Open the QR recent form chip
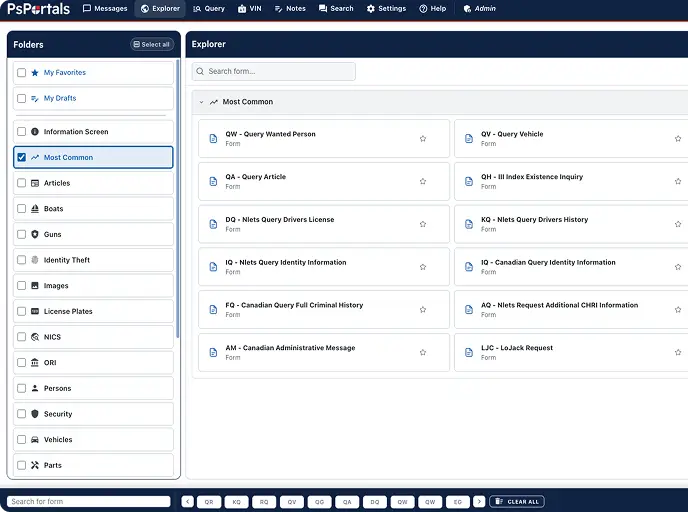The width and height of the screenshot is (688, 512). pos(209,502)
